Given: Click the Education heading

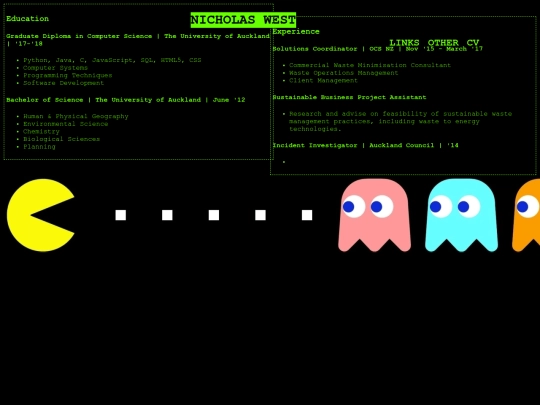Looking at the screenshot, I should 28,19.
